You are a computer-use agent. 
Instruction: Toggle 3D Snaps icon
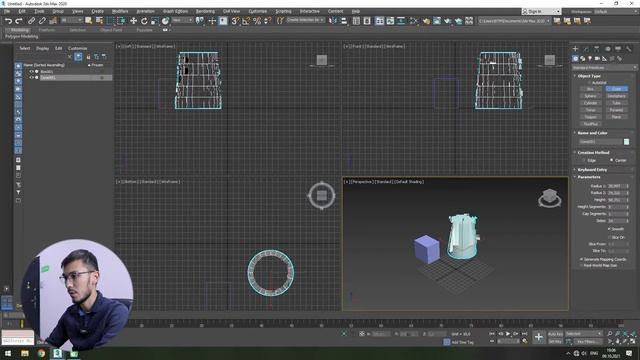pos(235,21)
